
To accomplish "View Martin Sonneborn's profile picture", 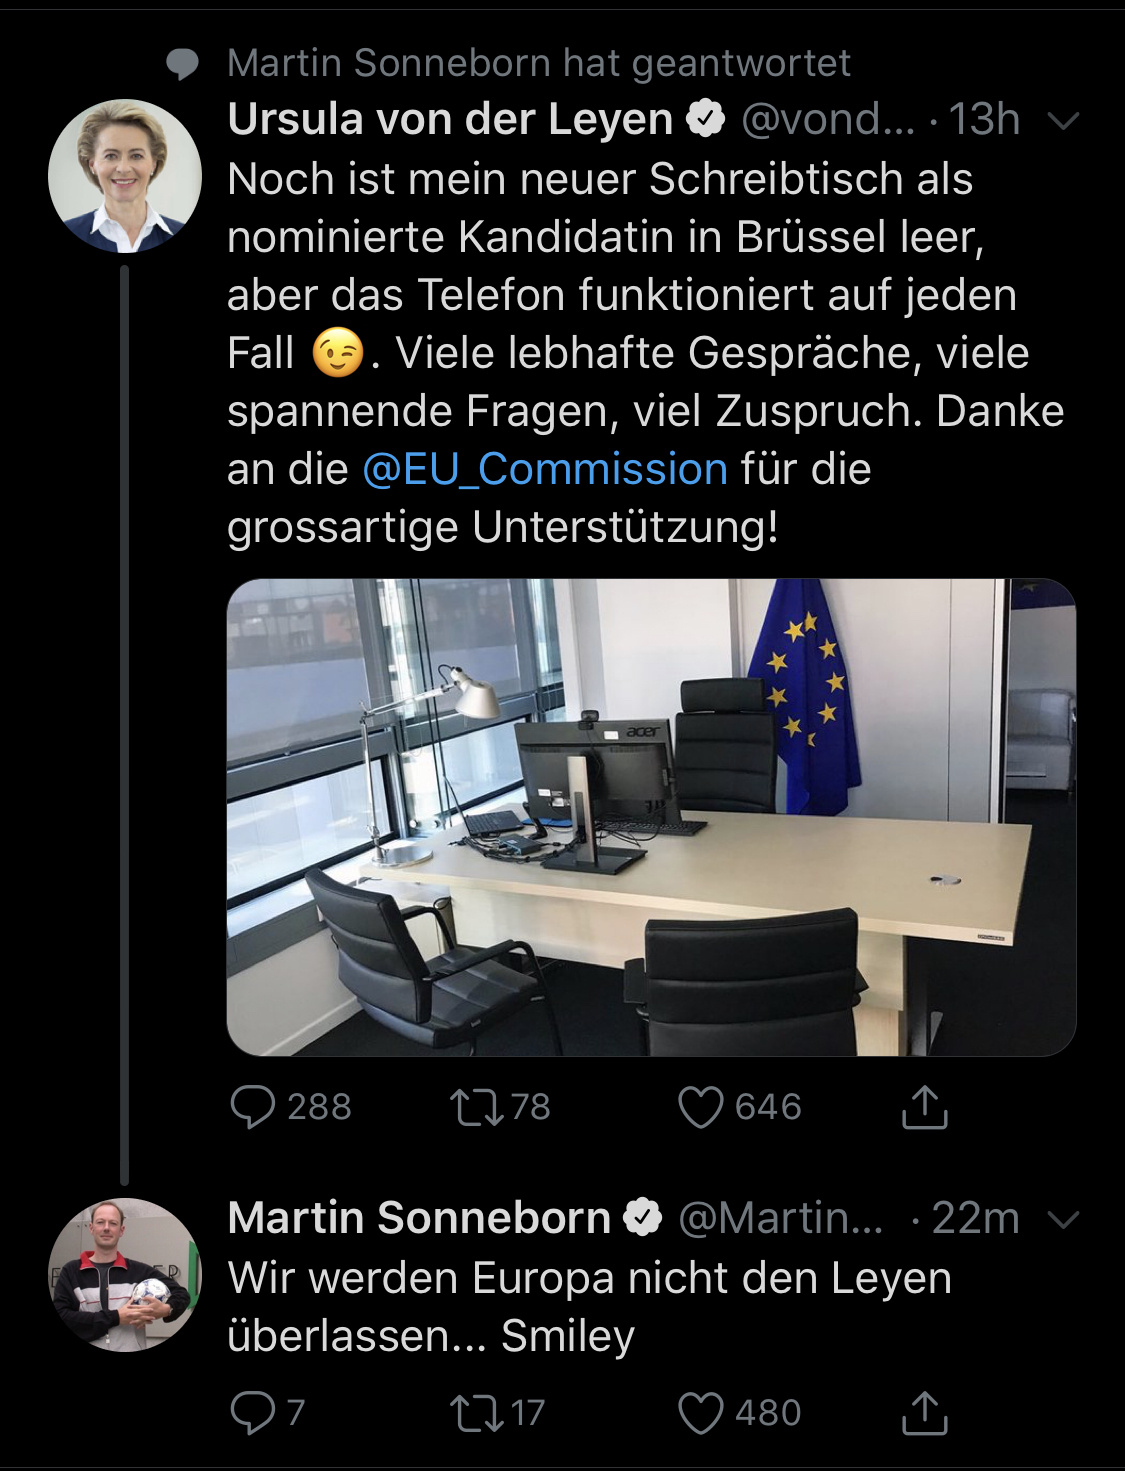I will coord(125,1274).
